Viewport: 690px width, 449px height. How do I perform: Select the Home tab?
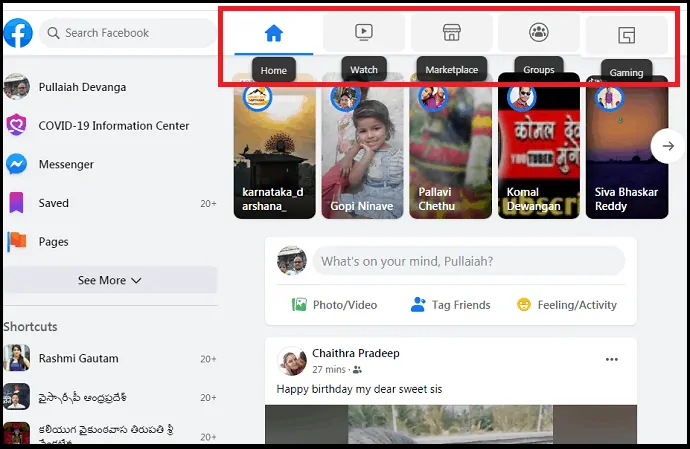click(274, 33)
